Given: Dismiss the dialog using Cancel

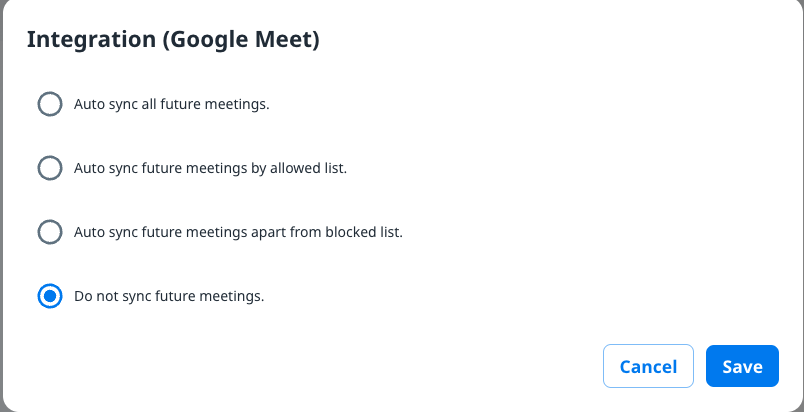Looking at the screenshot, I should (648, 366).
